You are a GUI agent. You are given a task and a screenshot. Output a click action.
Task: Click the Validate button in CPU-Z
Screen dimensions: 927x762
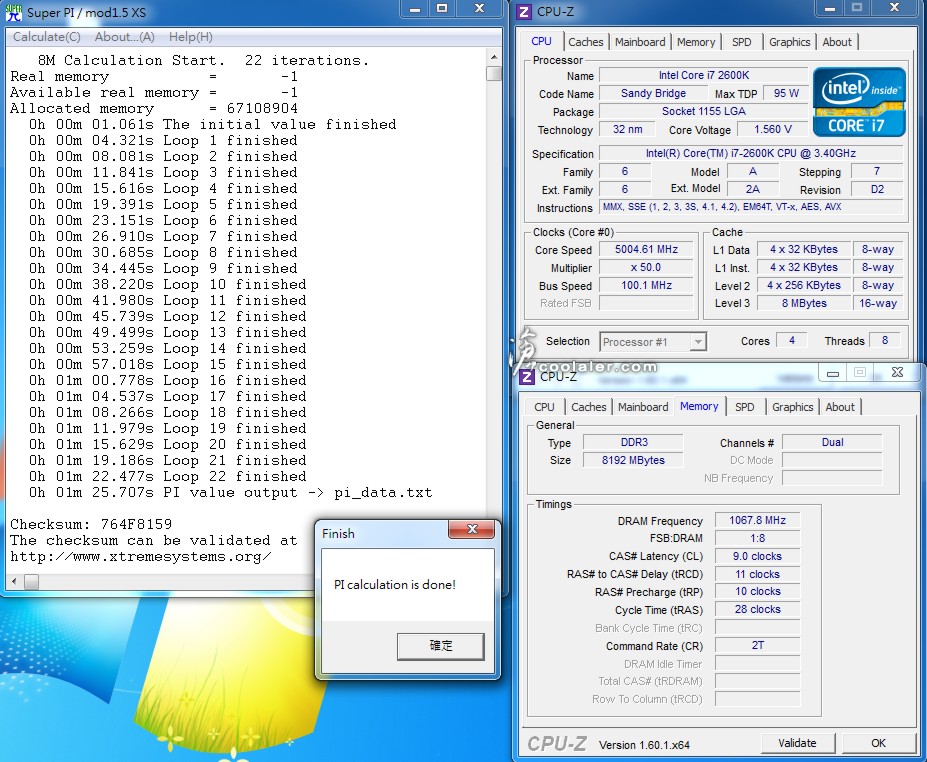797,743
